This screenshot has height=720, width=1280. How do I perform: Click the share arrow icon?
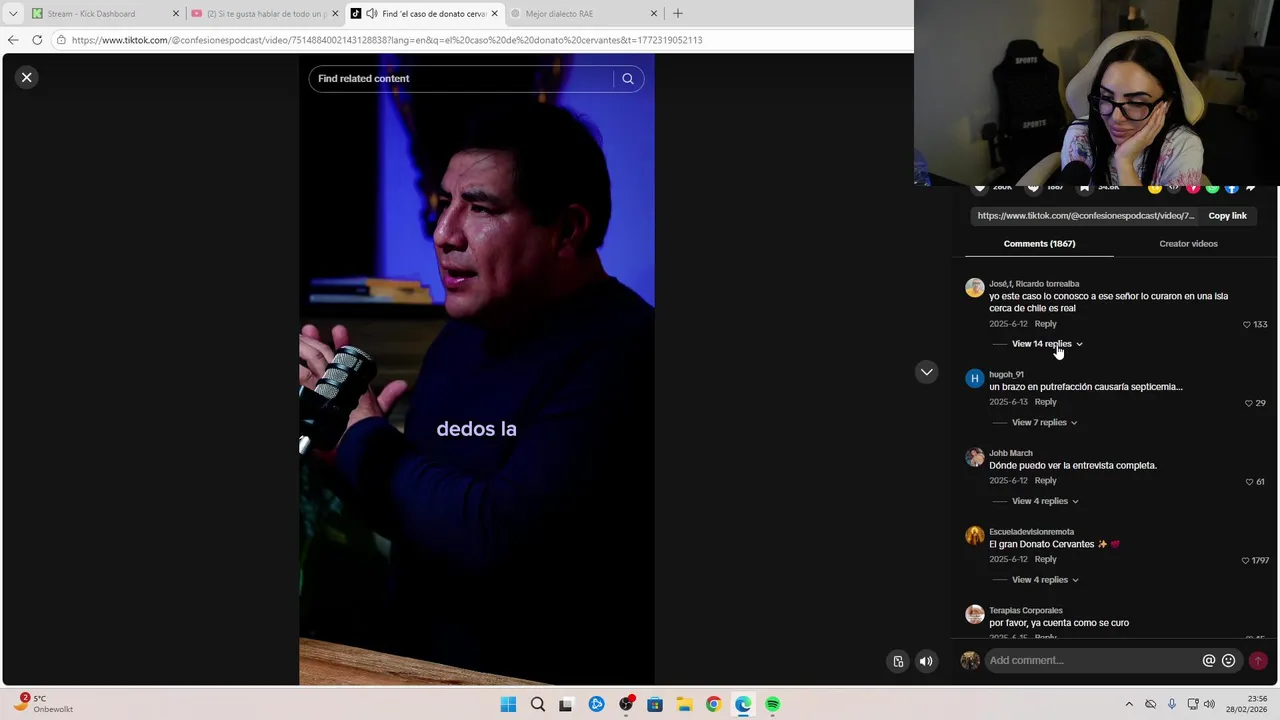pos(1251,188)
